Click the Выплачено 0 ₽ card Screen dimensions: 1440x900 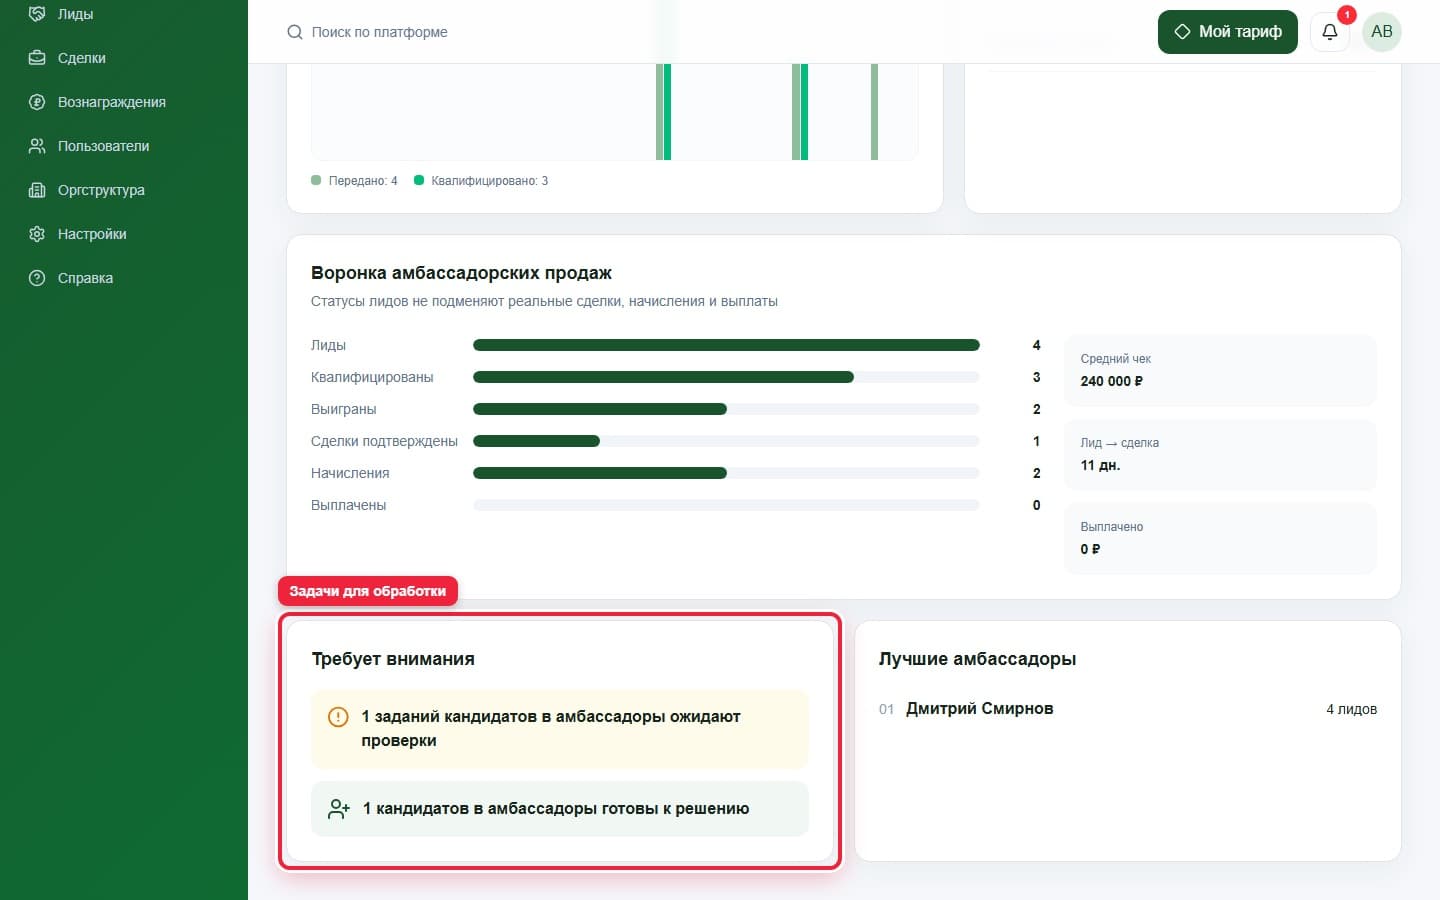(1220, 539)
